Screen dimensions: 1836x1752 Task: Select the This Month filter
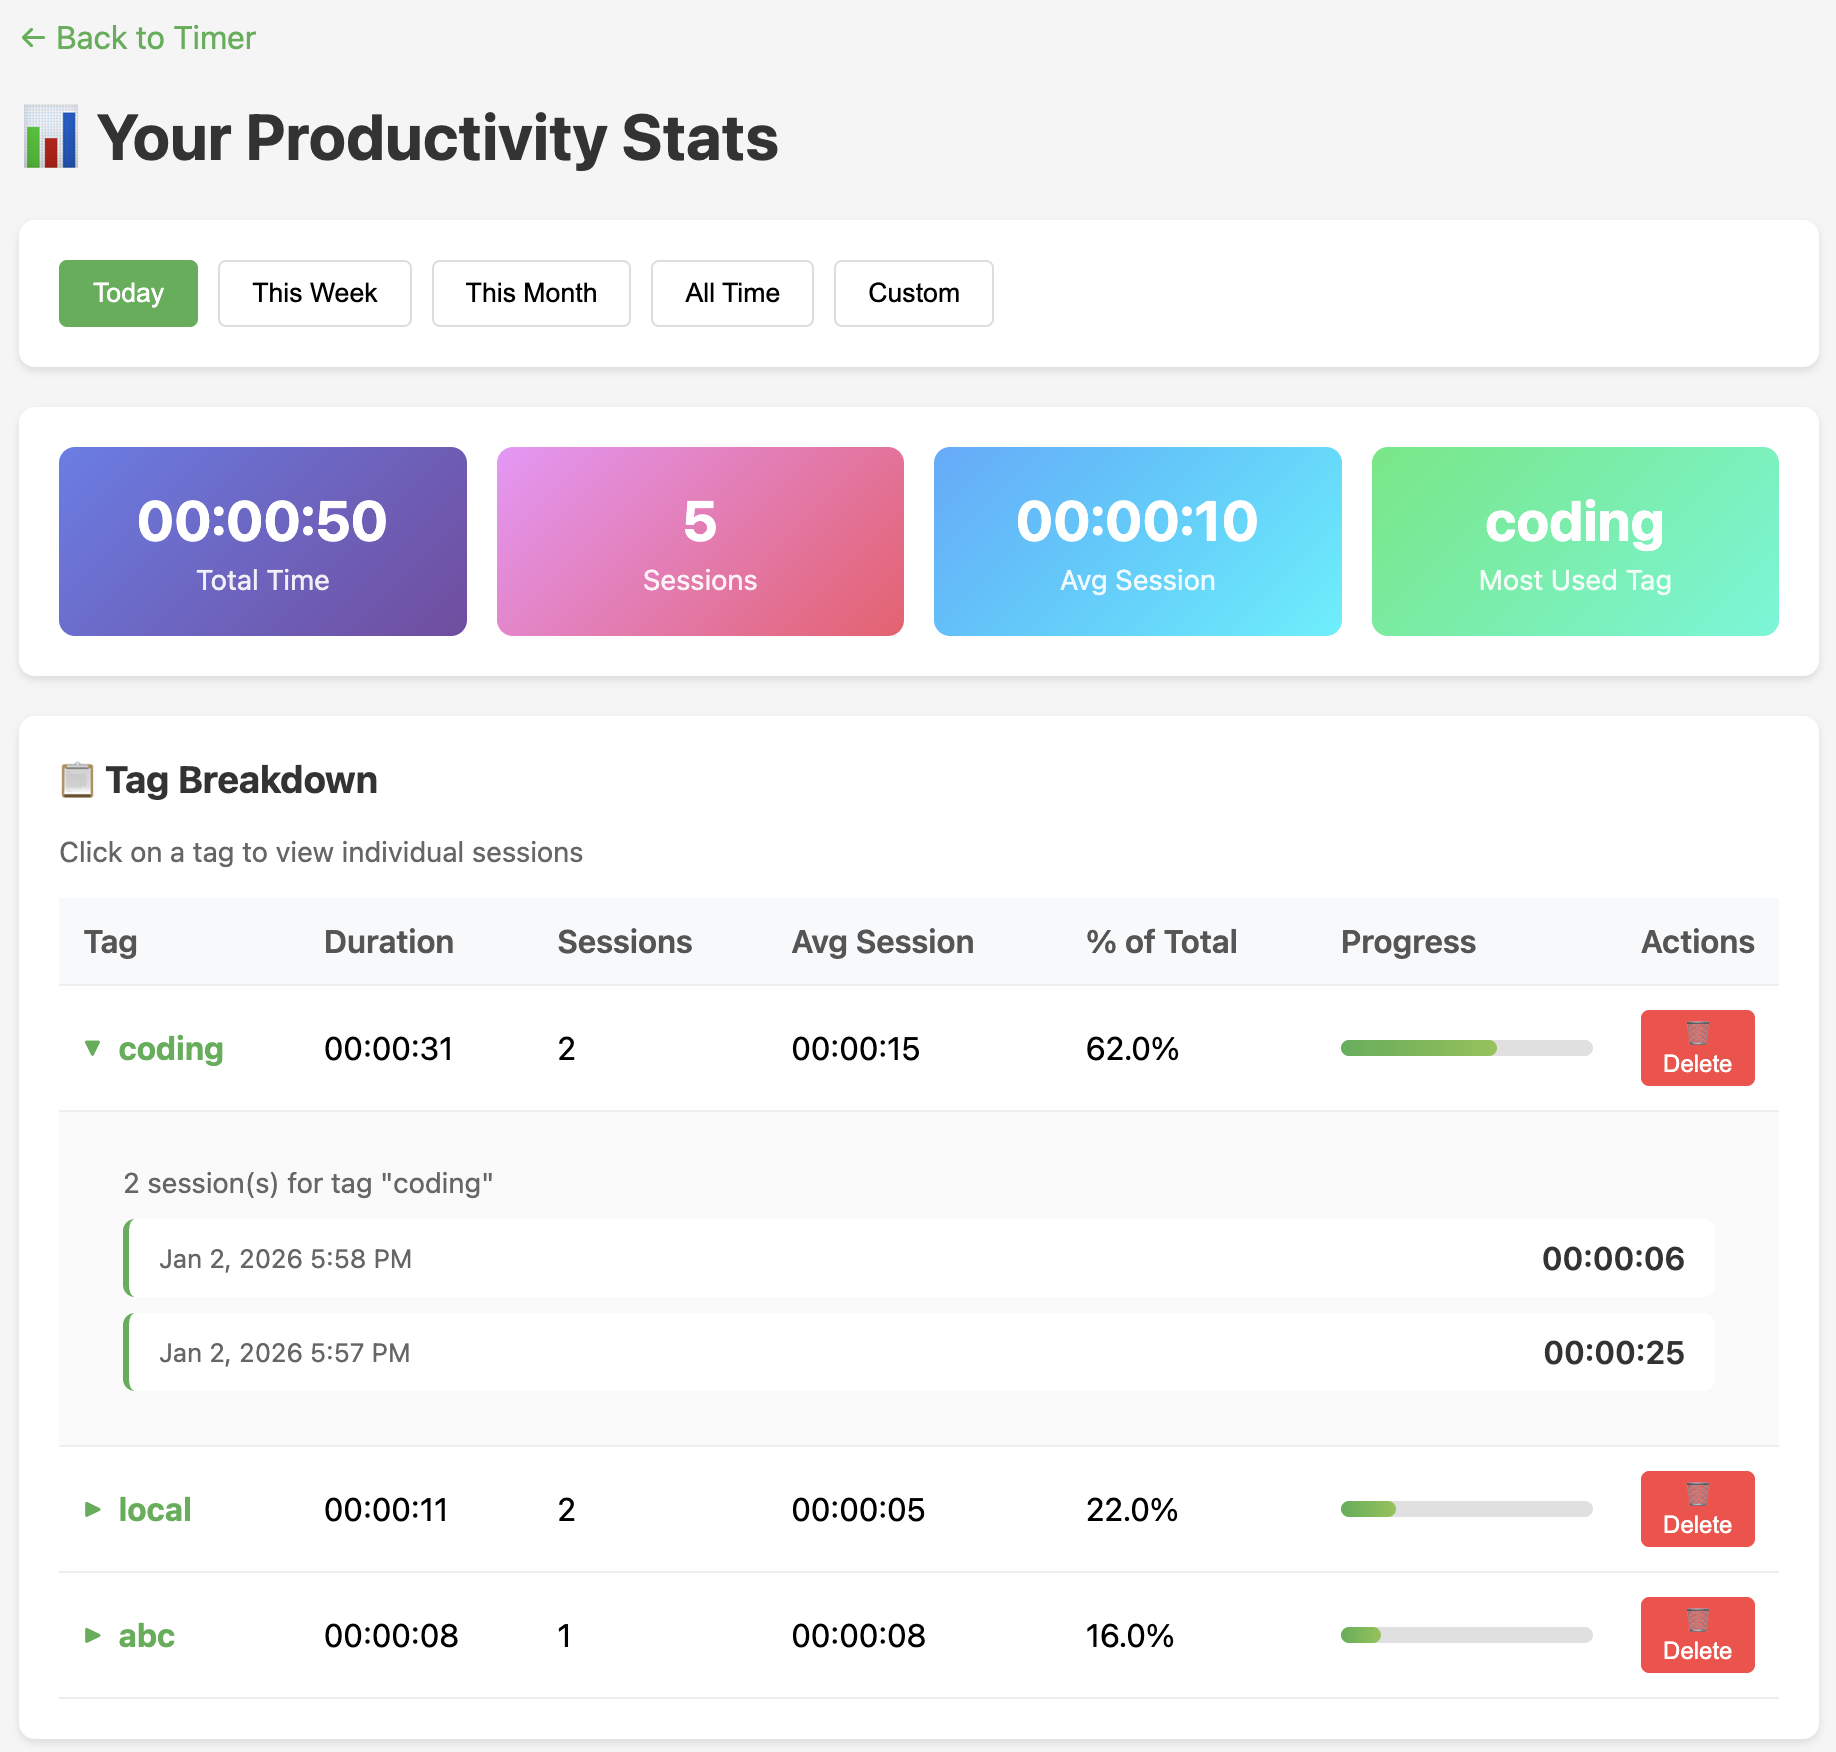[x=531, y=293]
